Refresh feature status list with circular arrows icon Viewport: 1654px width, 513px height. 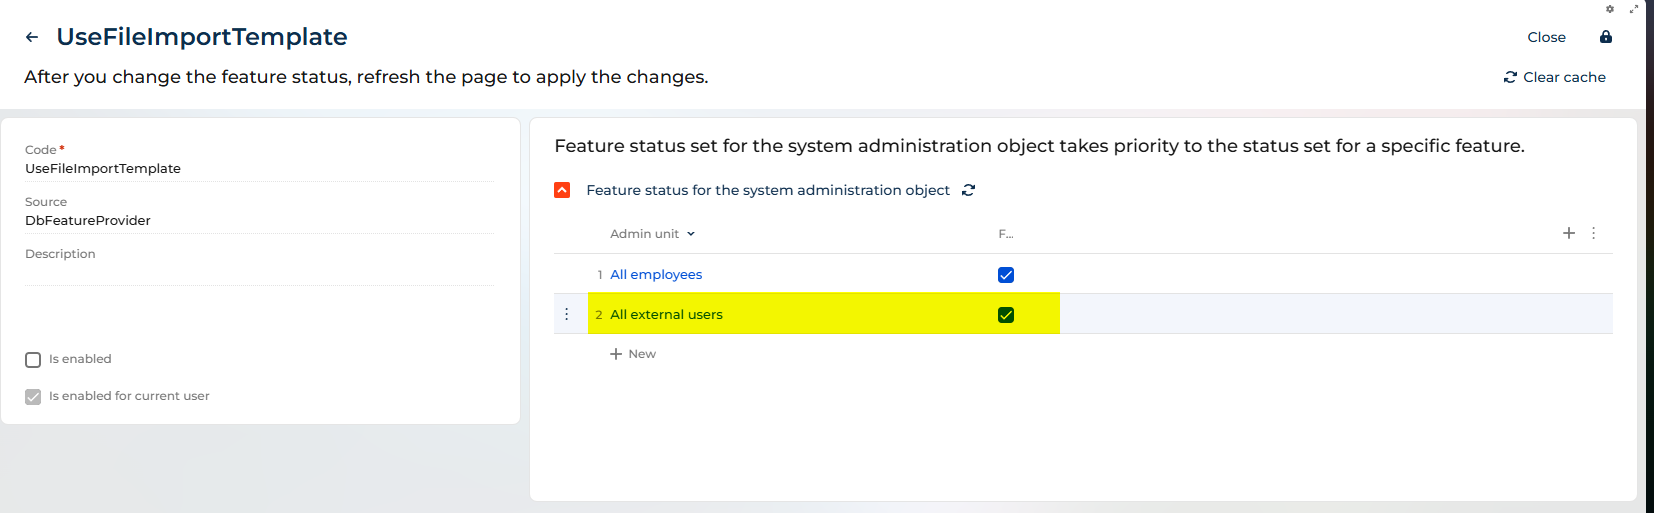click(968, 190)
